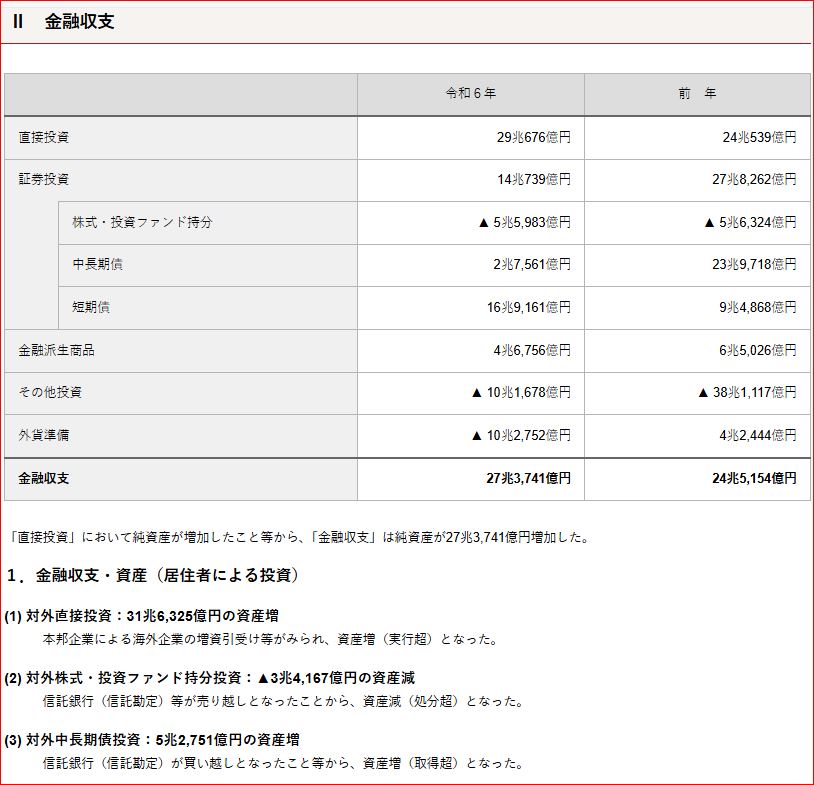Viewport: 814px width, 785px height.
Task: Click the ▲ 38兆1,117億円 other investment value
Action: [x=747, y=392]
